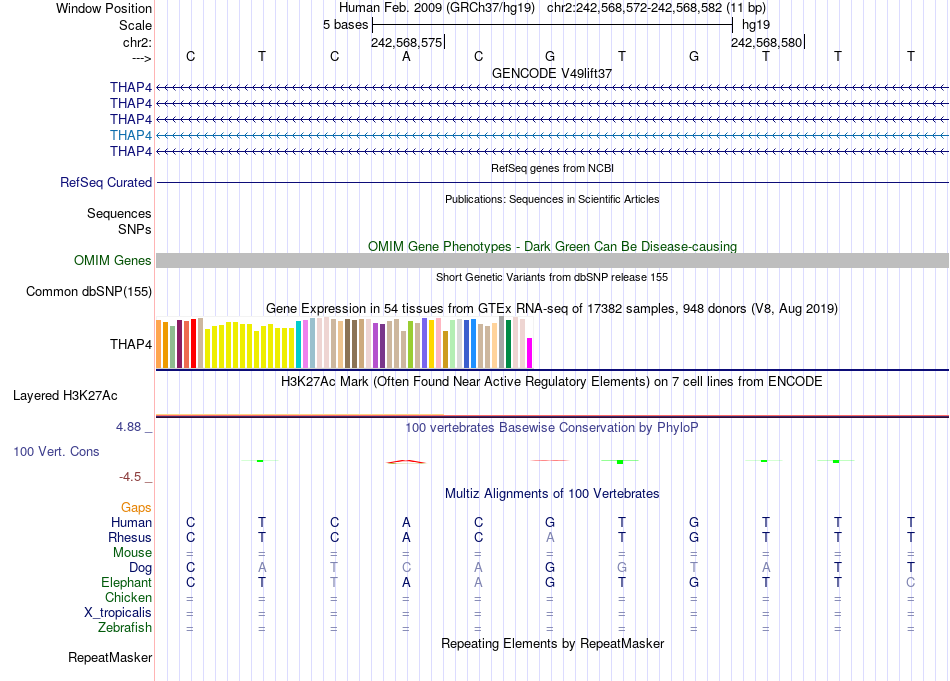Click the '--->' strand direction arrow
Viewport: 950px width, 681px height.
[x=141, y=58]
